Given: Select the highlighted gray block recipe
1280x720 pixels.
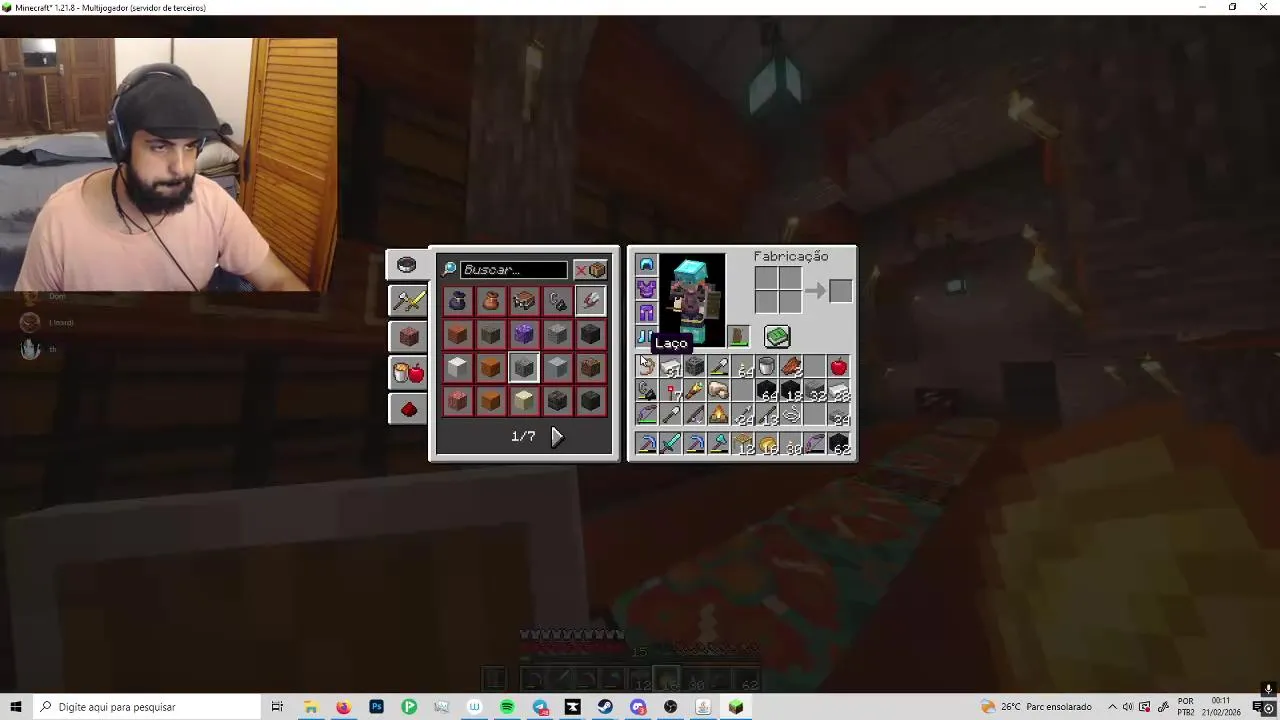Looking at the screenshot, I should click(x=524, y=368).
